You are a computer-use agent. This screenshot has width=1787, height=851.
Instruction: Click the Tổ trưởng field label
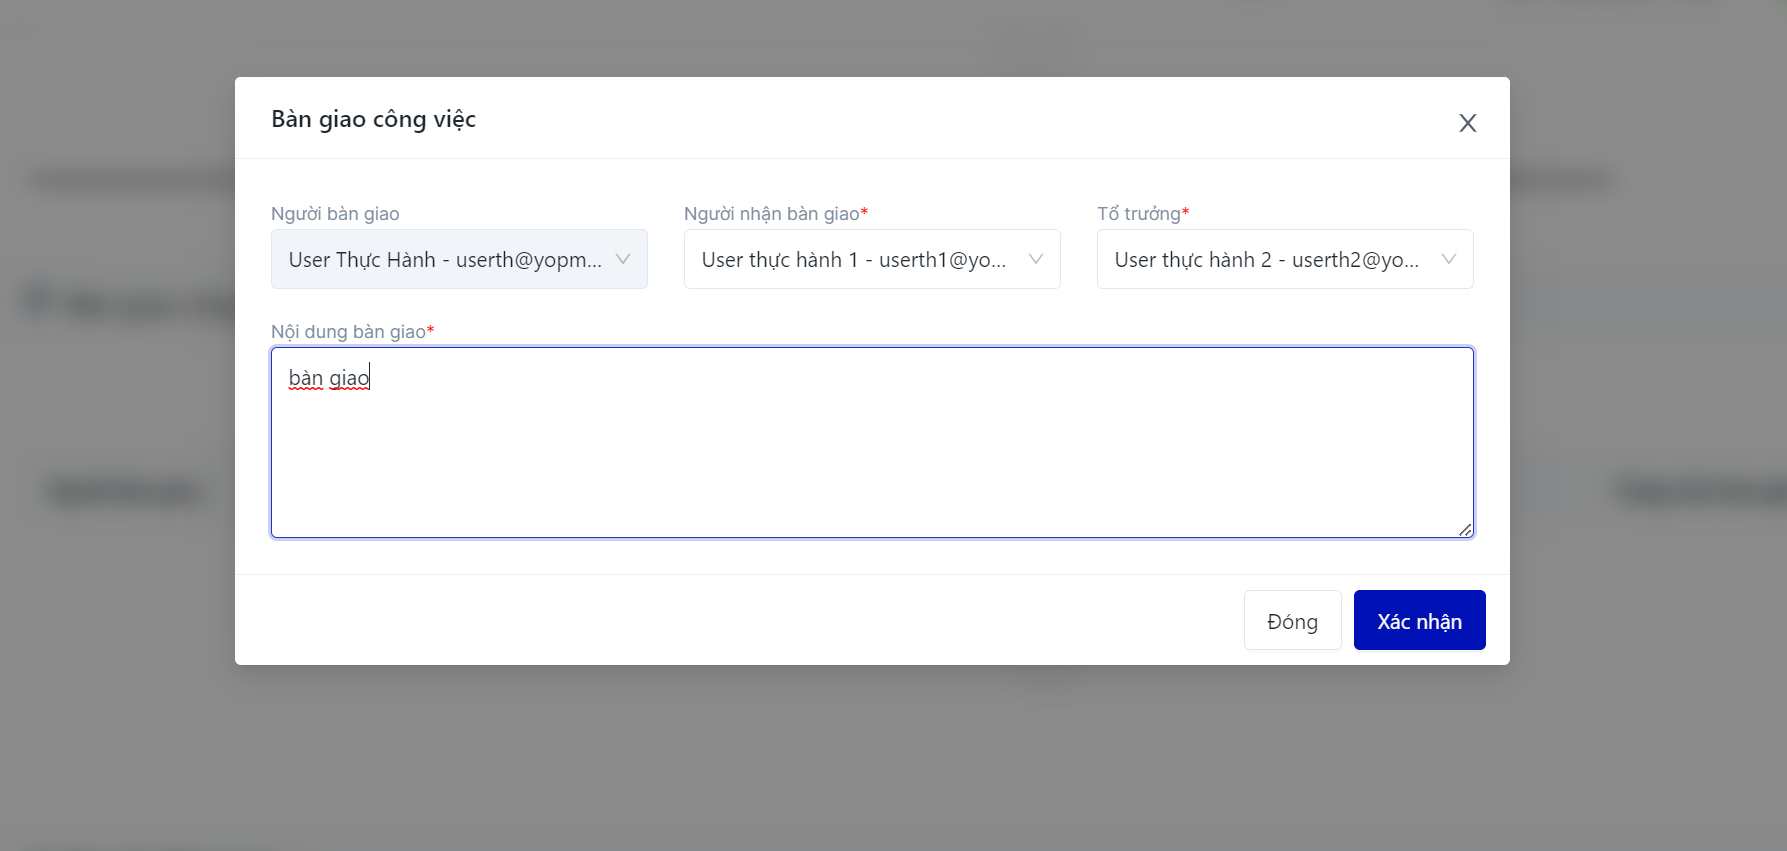1138,214
